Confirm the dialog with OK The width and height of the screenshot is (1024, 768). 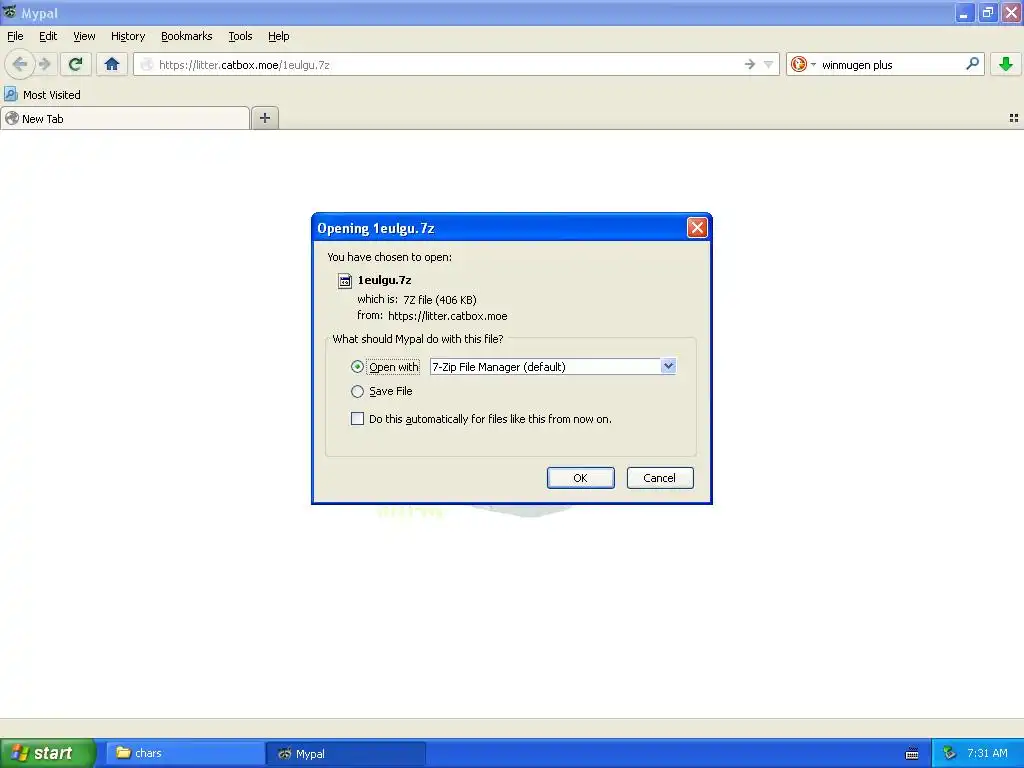(x=581, y=478)
